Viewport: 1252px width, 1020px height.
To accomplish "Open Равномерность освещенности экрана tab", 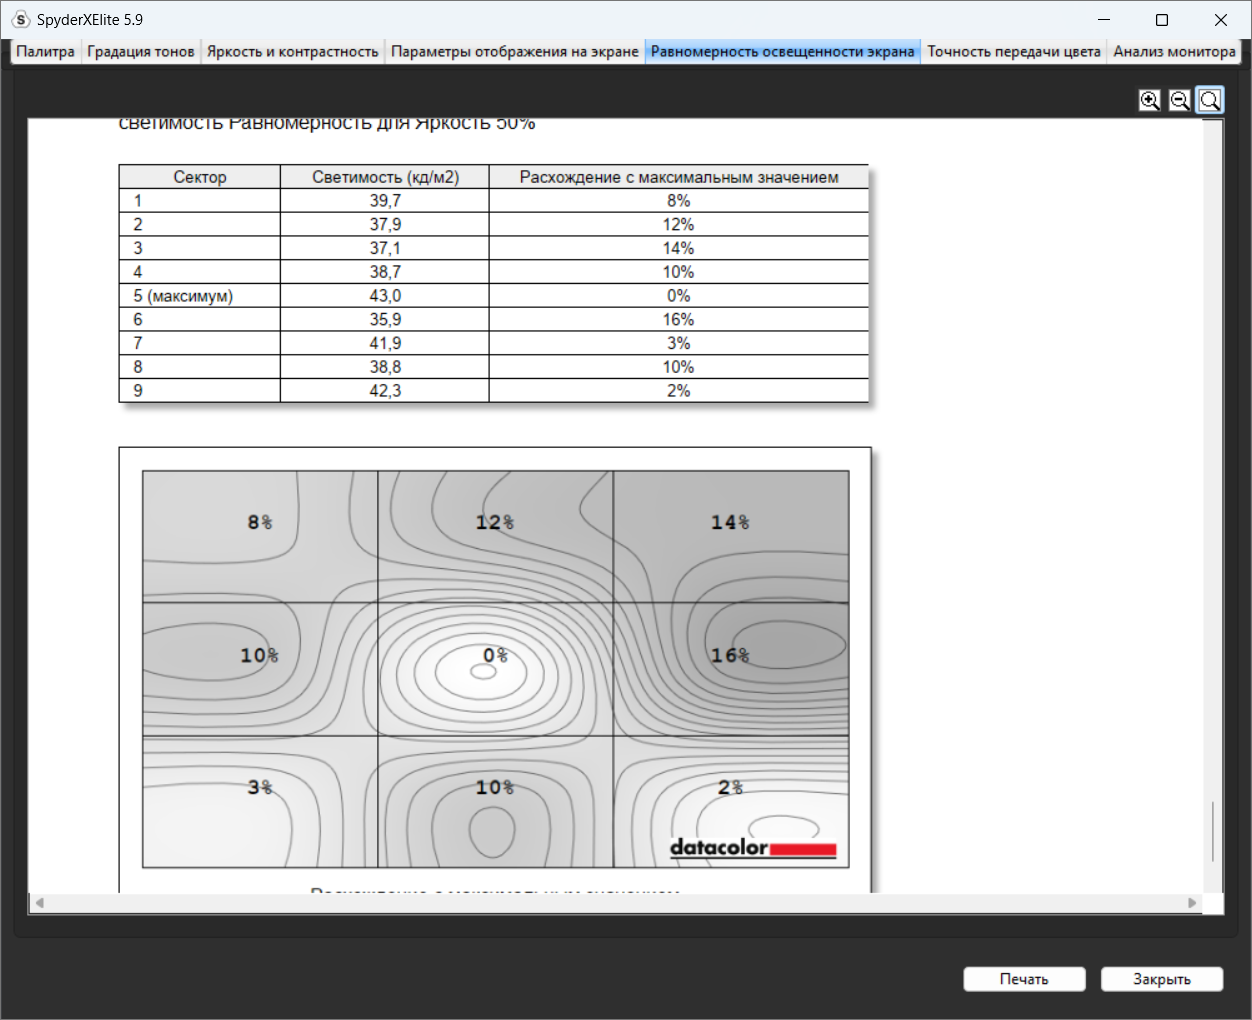I will coord(783,52).
